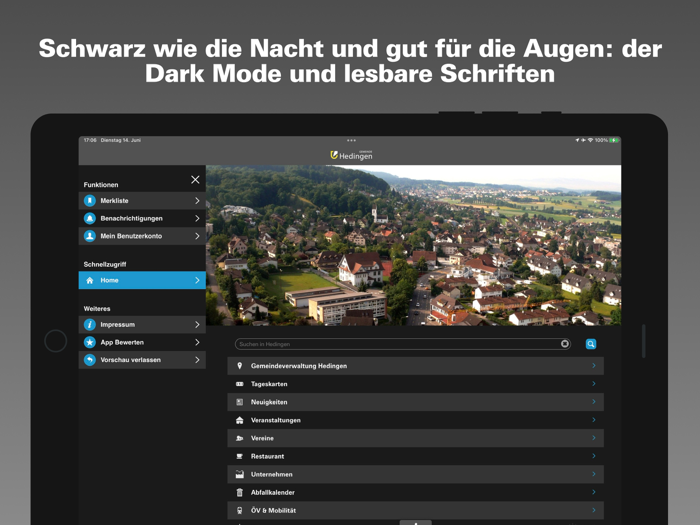Tap the App Bewerten star icon
This screenshot has height=525, width=700.
click(x=90, y=342)
